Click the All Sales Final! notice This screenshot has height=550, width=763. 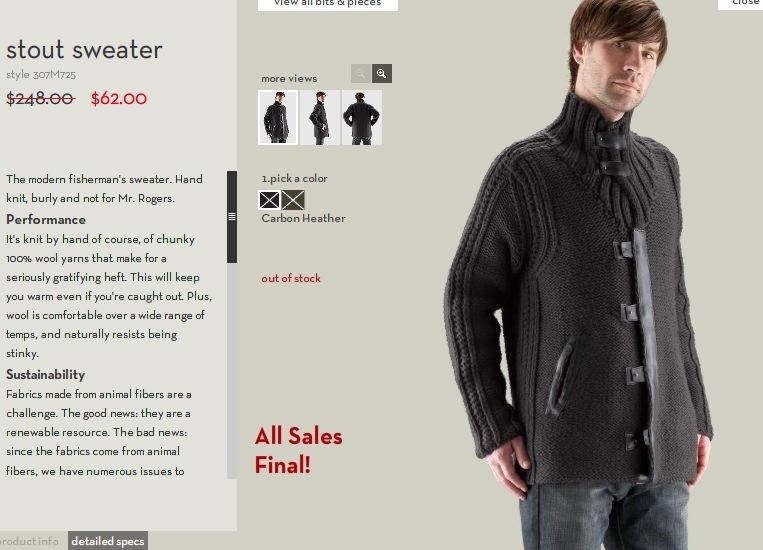click(x=299, y=450)
